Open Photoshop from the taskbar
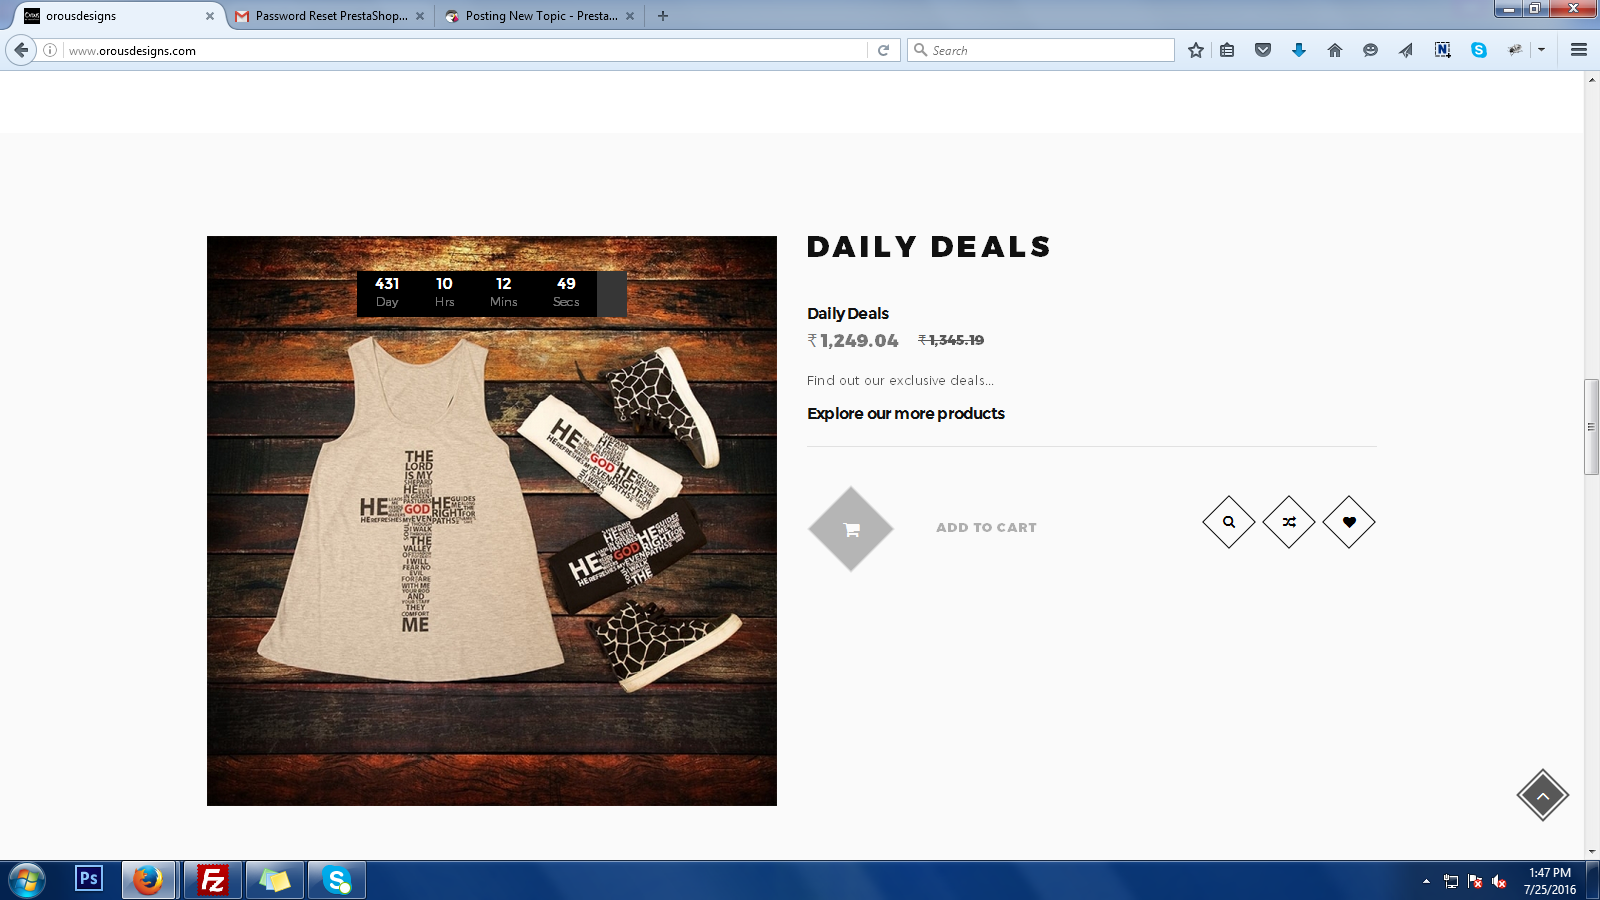 89,879
